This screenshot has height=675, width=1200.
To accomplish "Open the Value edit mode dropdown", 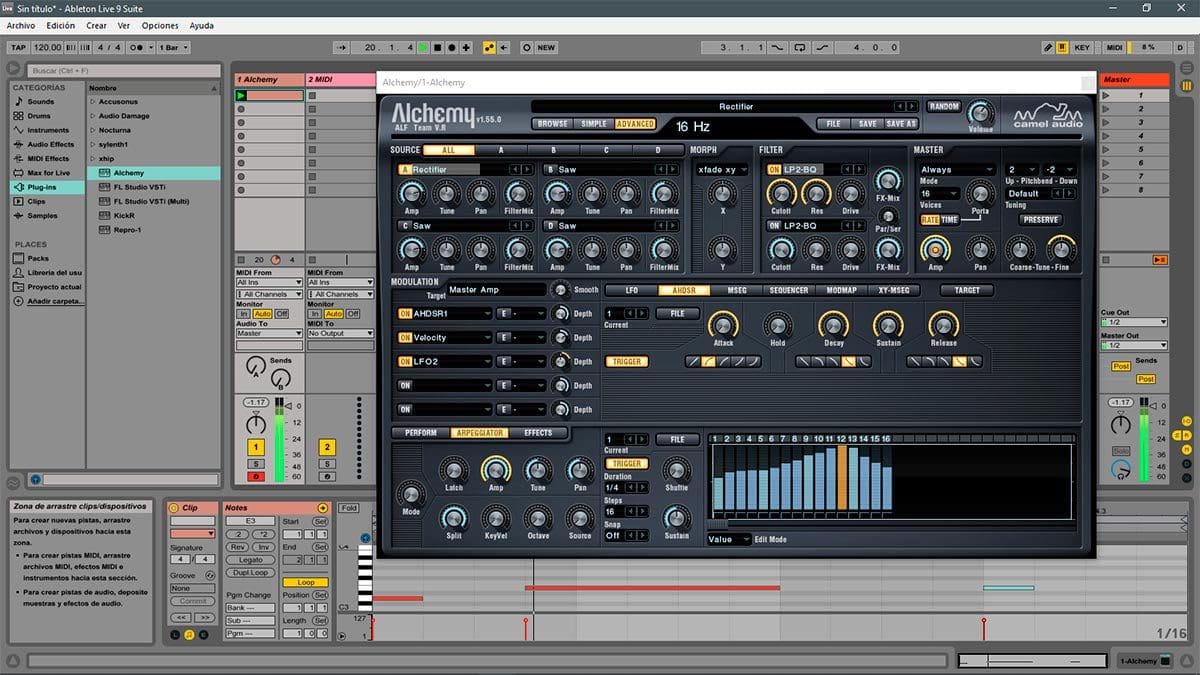I will tap(728, 539).
